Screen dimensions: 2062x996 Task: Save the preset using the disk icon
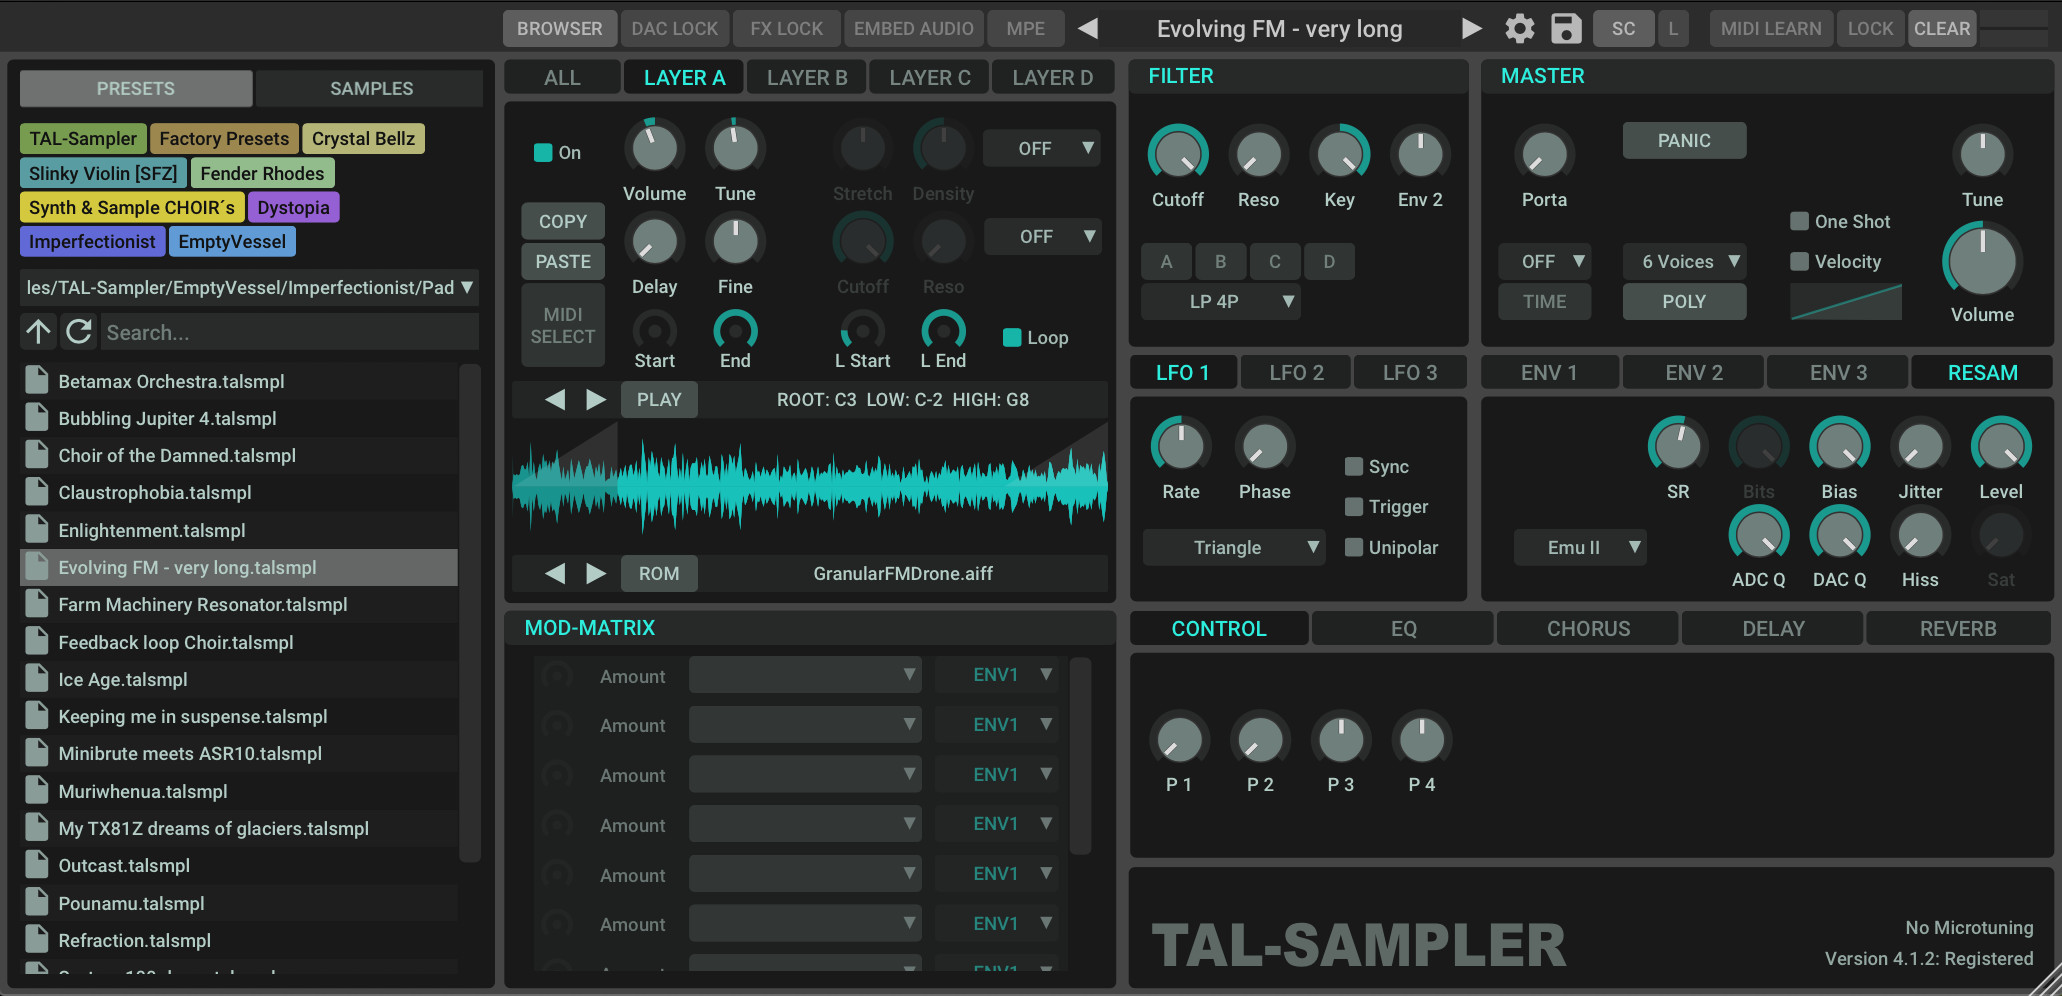pos(1565,28)
